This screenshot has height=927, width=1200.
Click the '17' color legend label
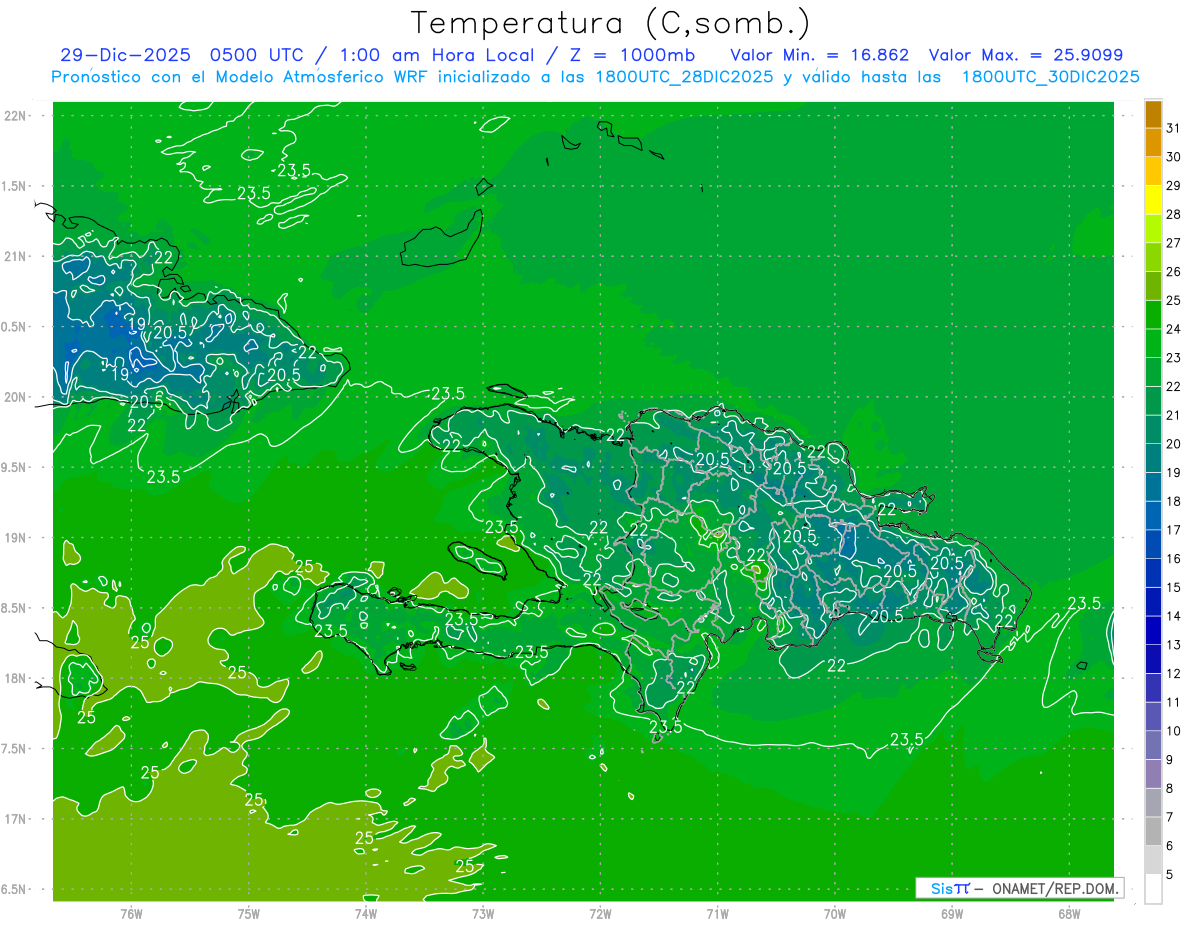(x=1174, y=530)
